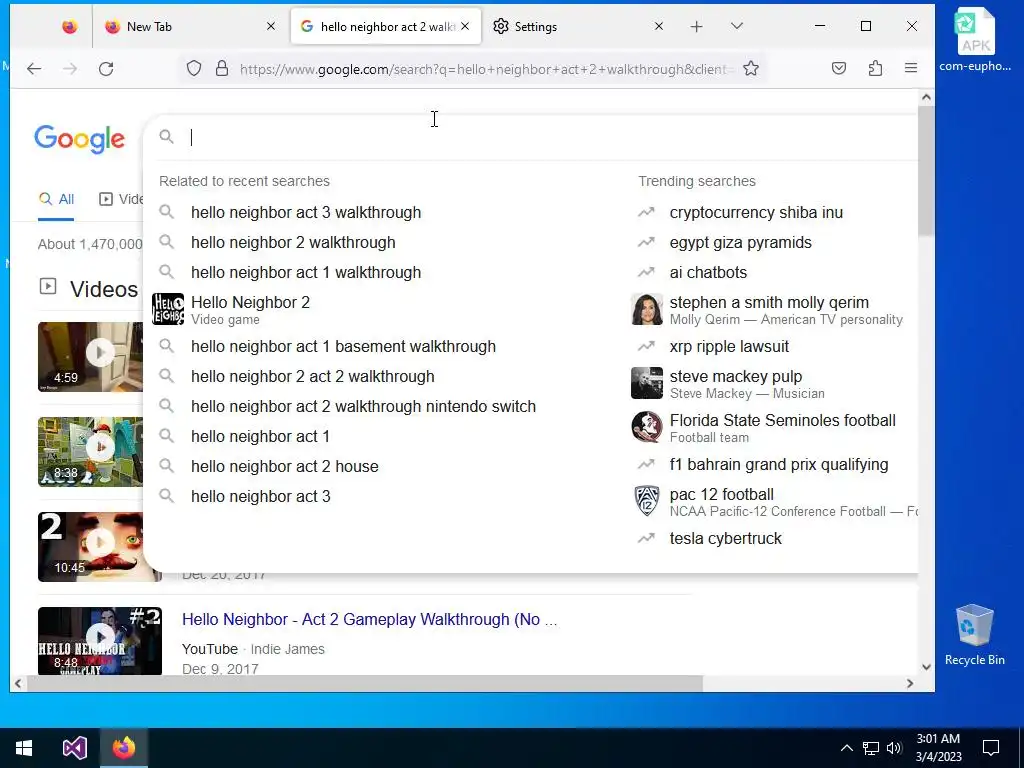1024x768 pixels.
Task: Choose suggestion hello neighbor act 3 walkthrough
Action: point(306,212)
